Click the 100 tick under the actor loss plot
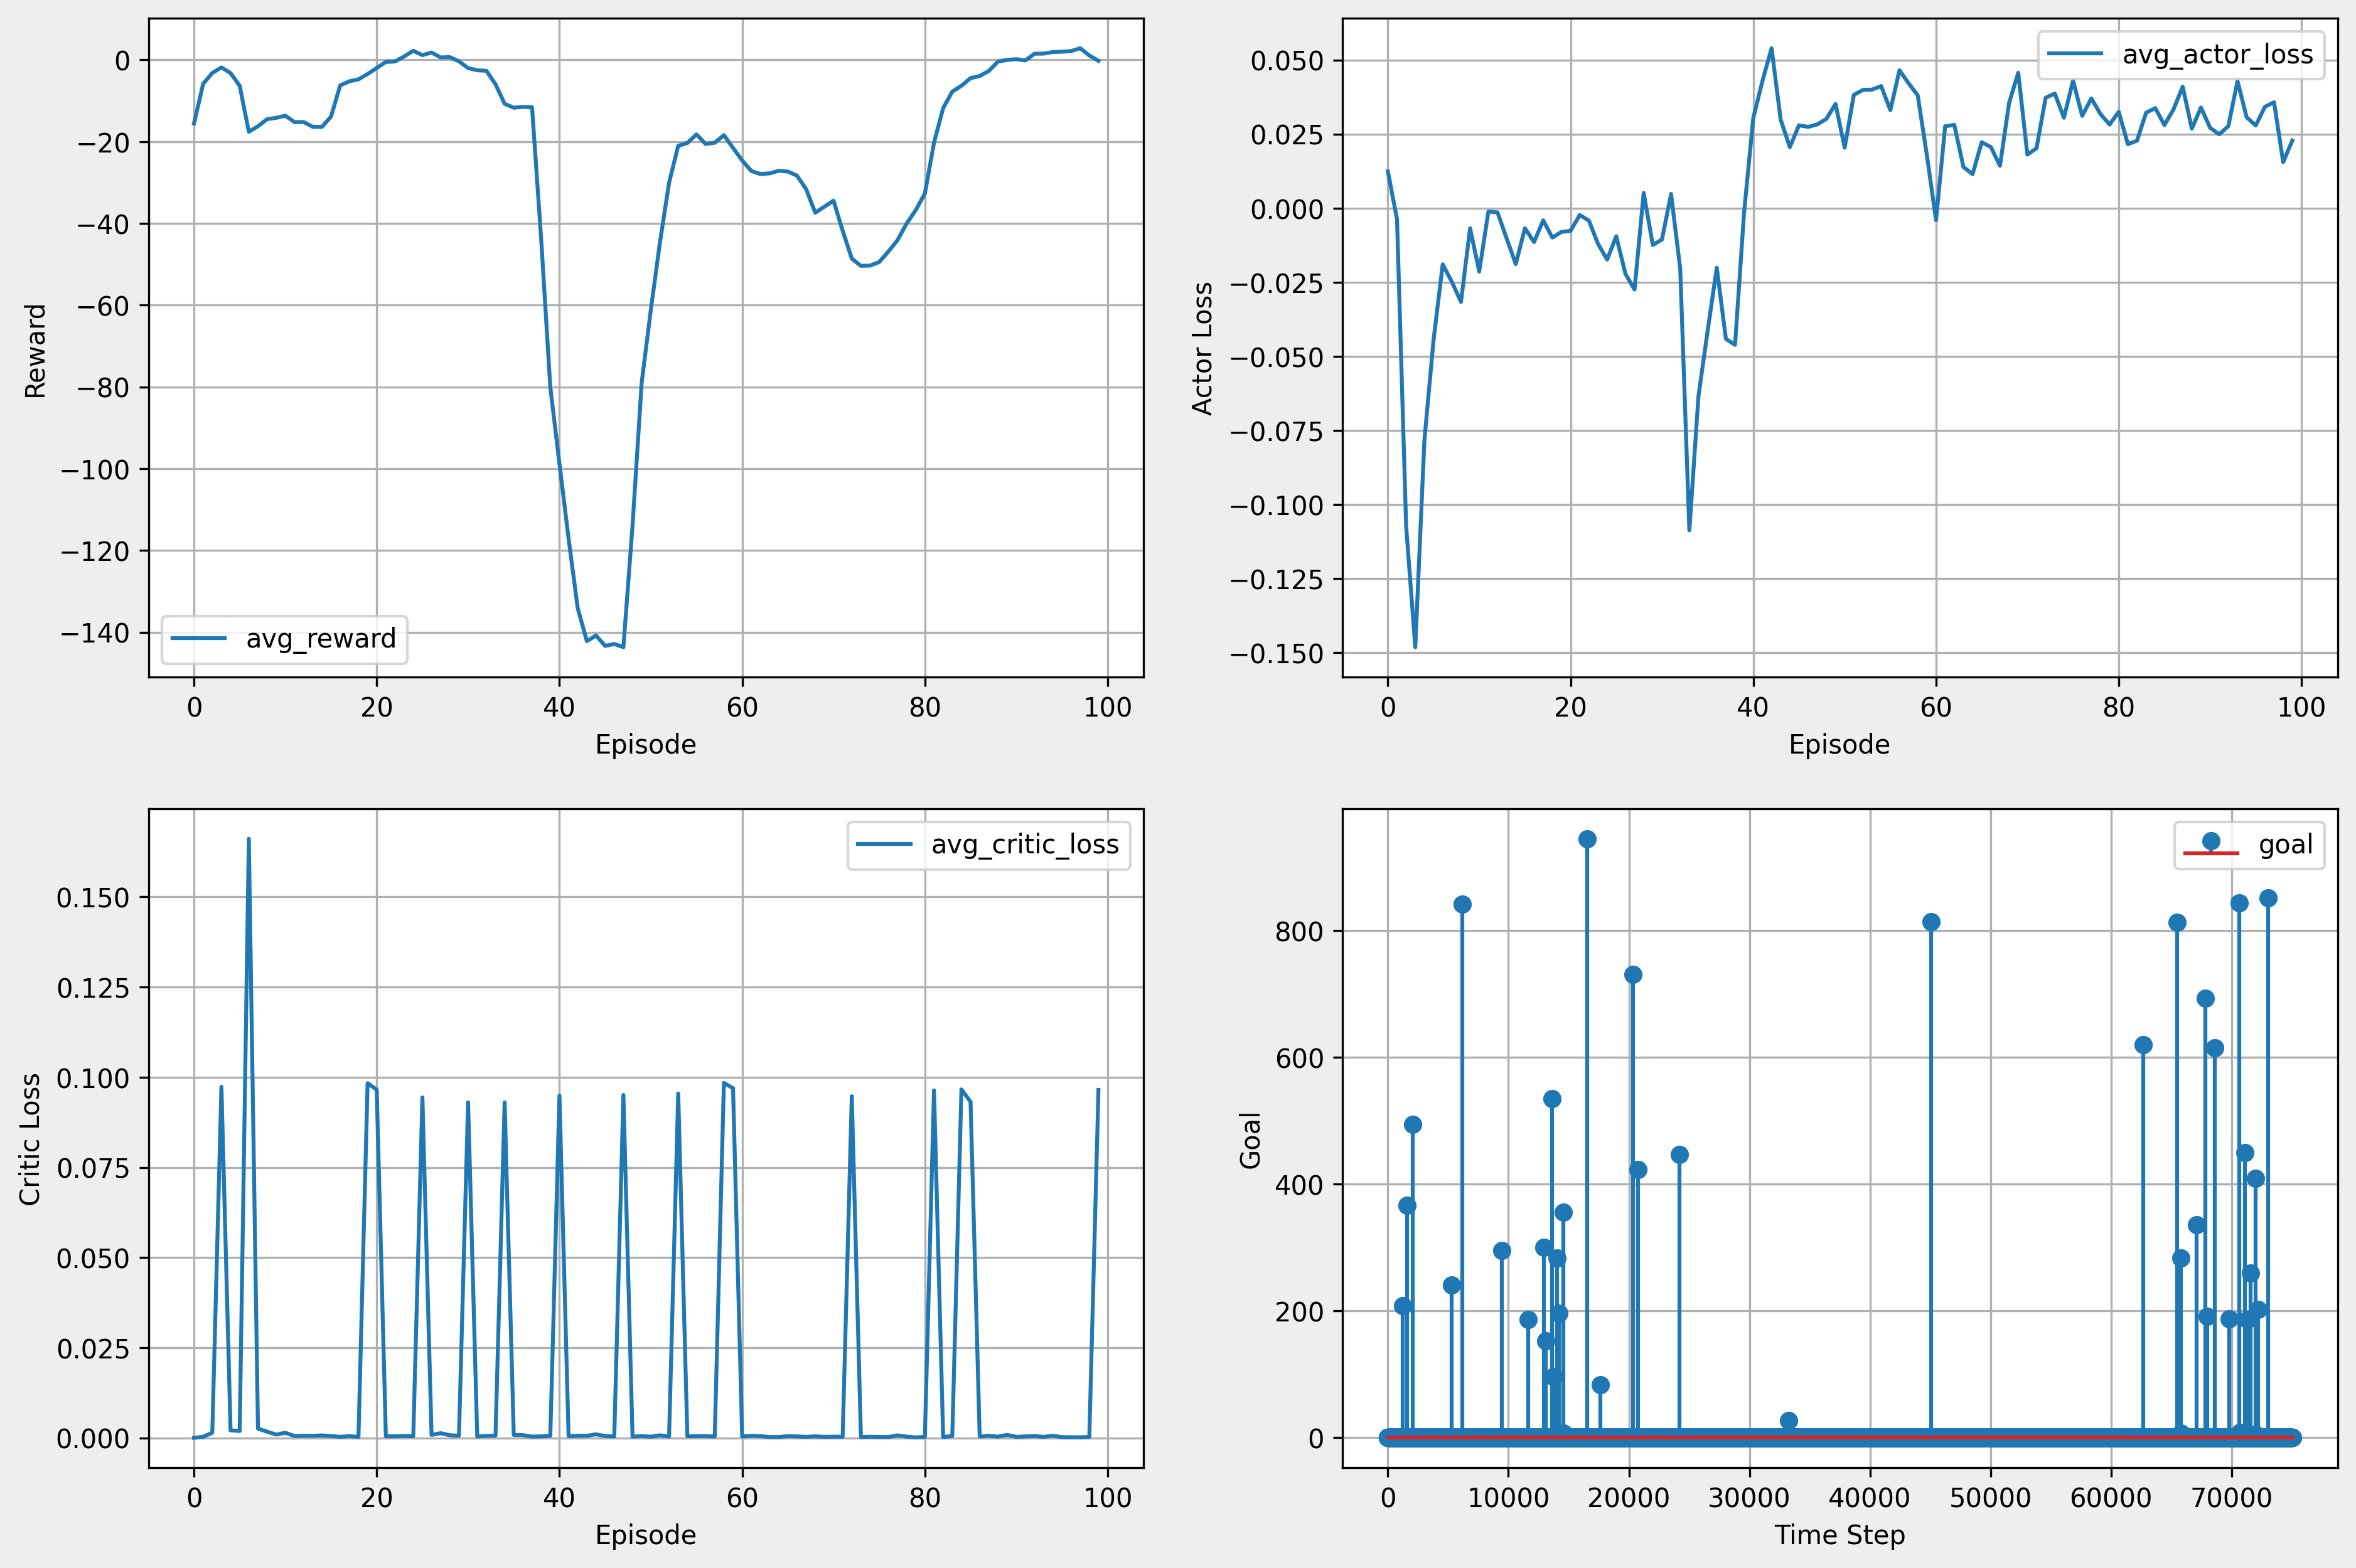Image resolution: width=2356 pixels, height=1568 pixels. pos(2301,708)
